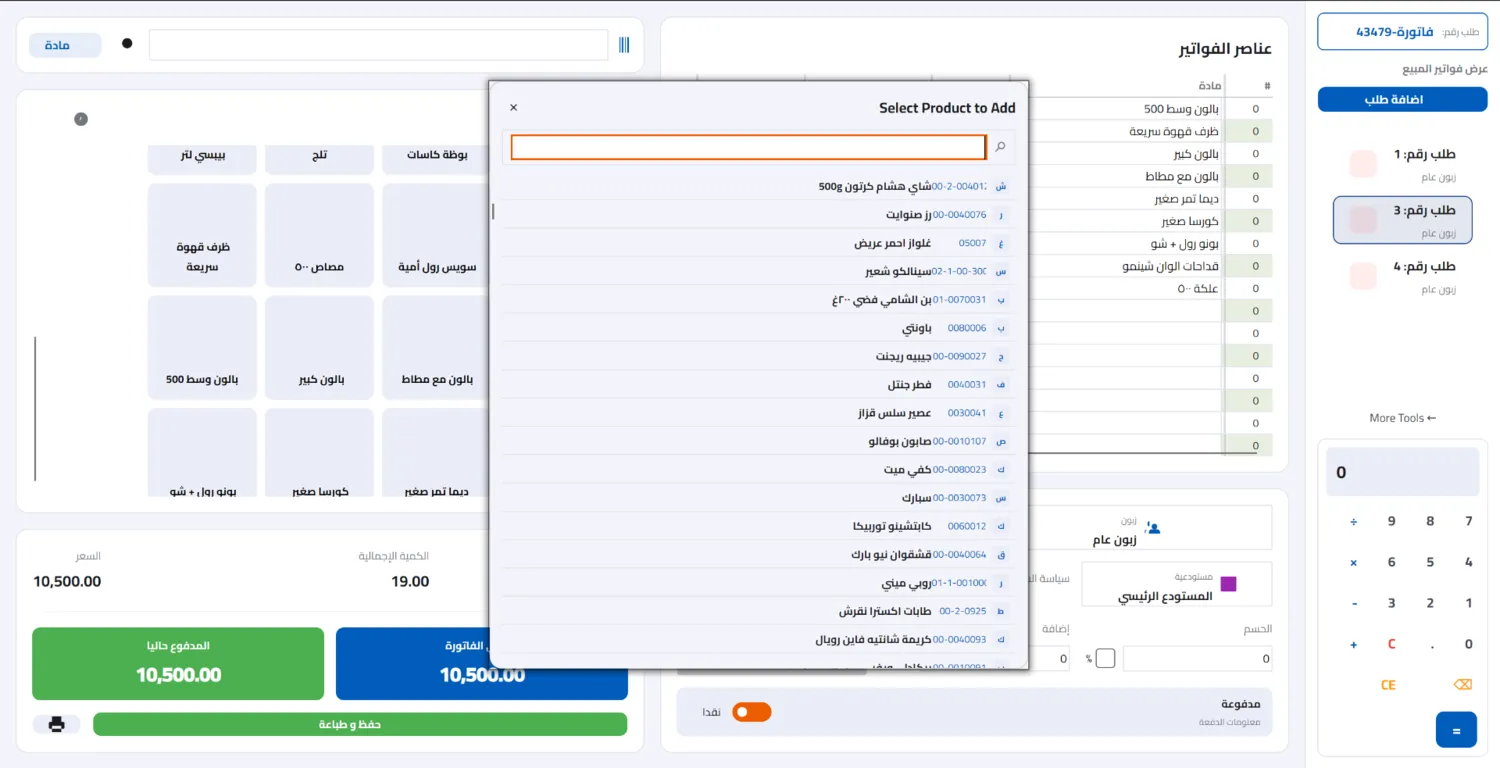Viewport: 1500px width, 768px height.
Task: Click the small gray circle above product tiles
Action: pos(81,119)
